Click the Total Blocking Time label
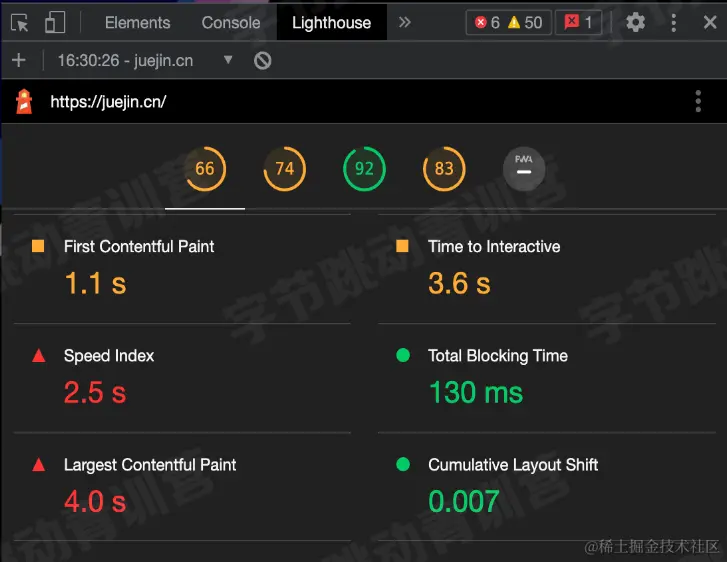The height and width of the screenshot is (562, 727). pyautogui.click(x=498, y=356)
